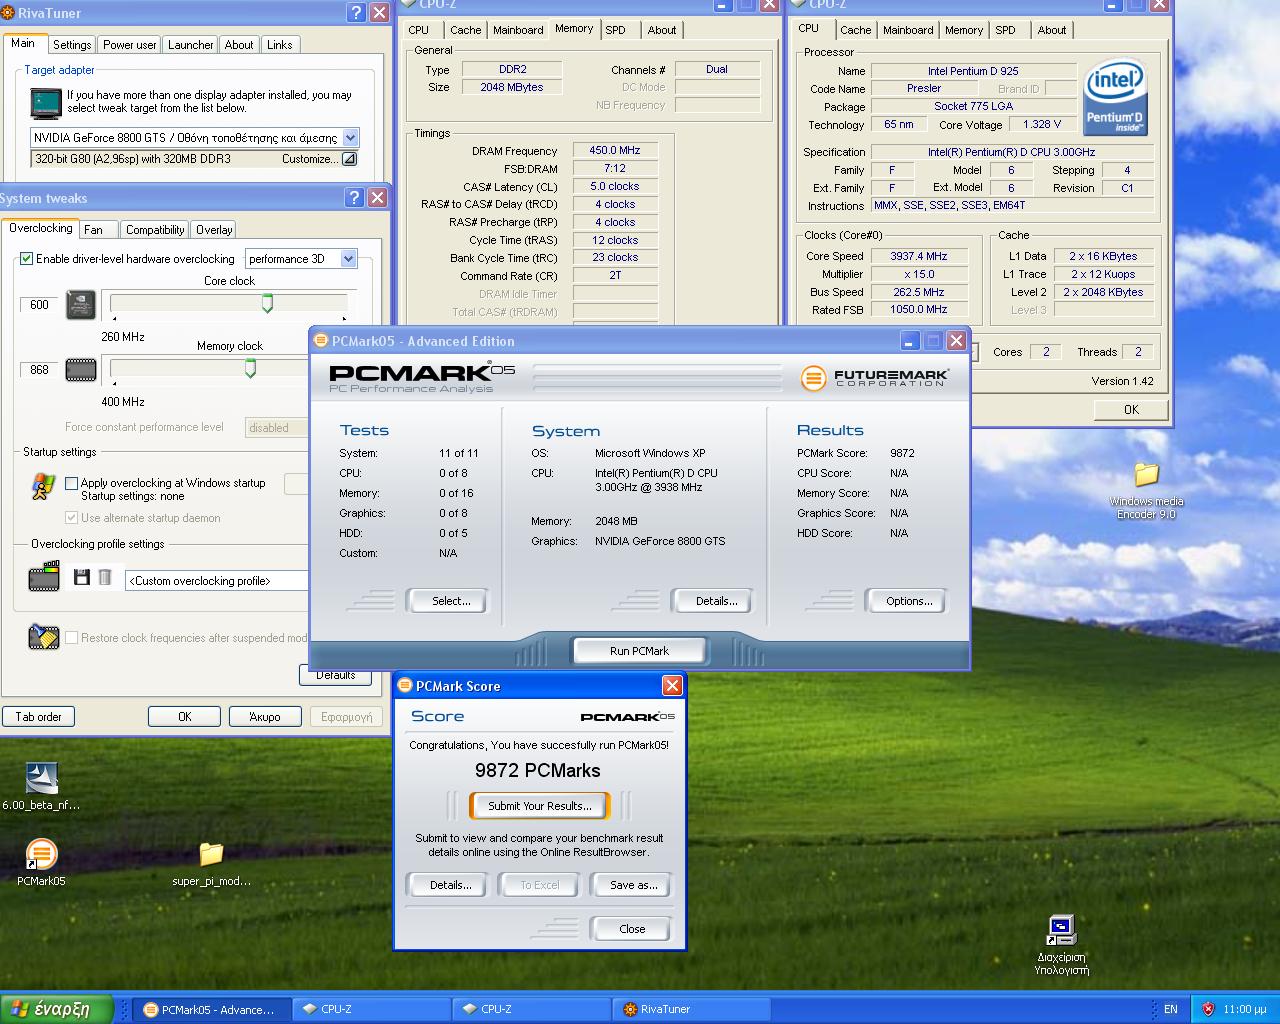Image resolution: width=1280 pixels, height=1024 pixels.
Task: Open the RivaTuner Launcher tab
Action: pos(190,44)
